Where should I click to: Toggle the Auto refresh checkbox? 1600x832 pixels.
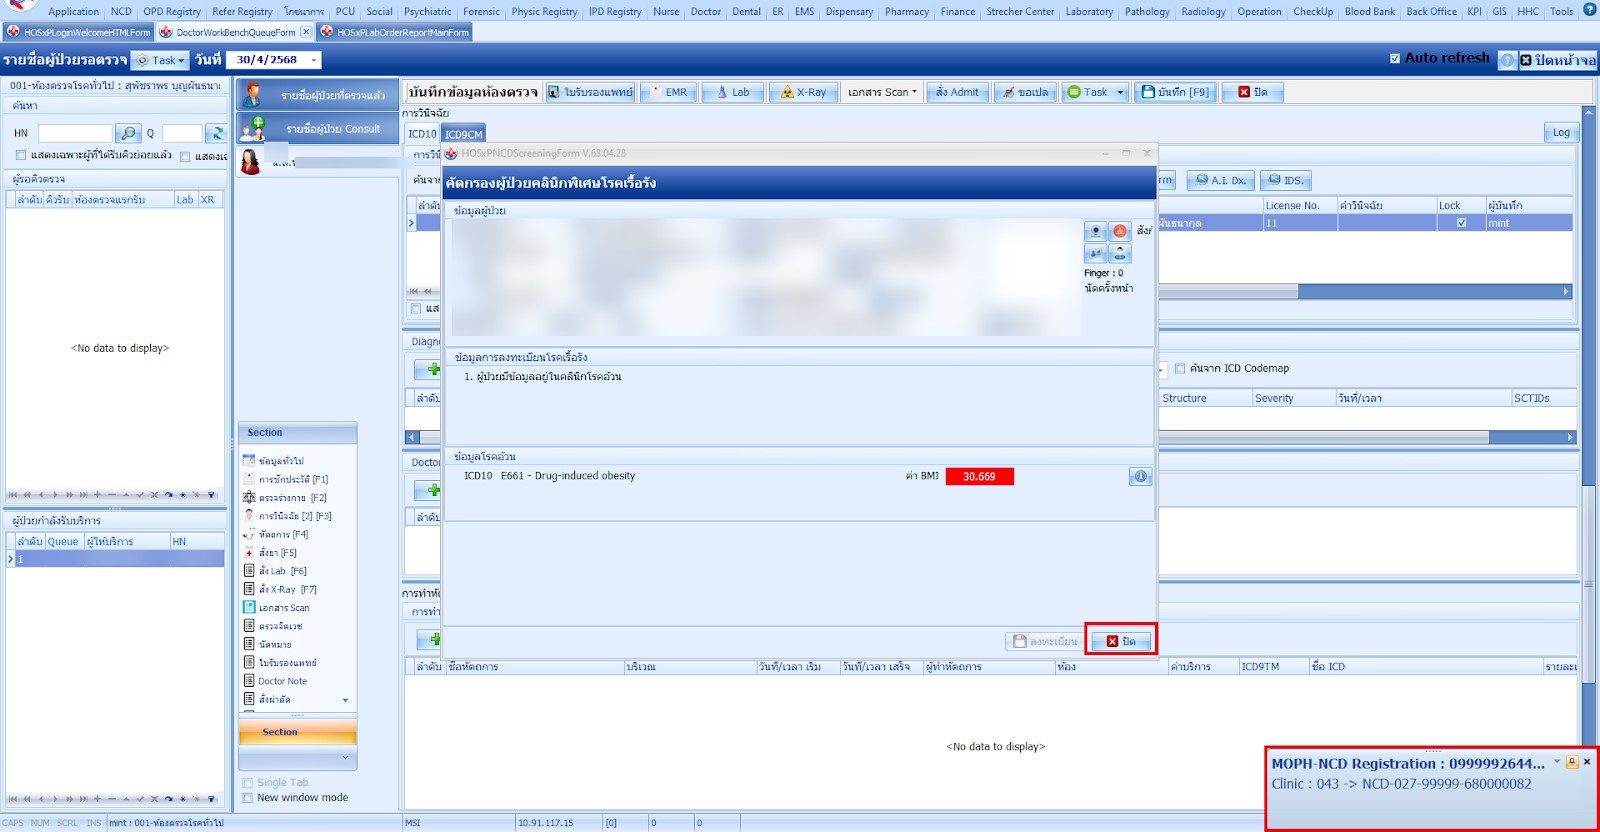click(1395, 58)
